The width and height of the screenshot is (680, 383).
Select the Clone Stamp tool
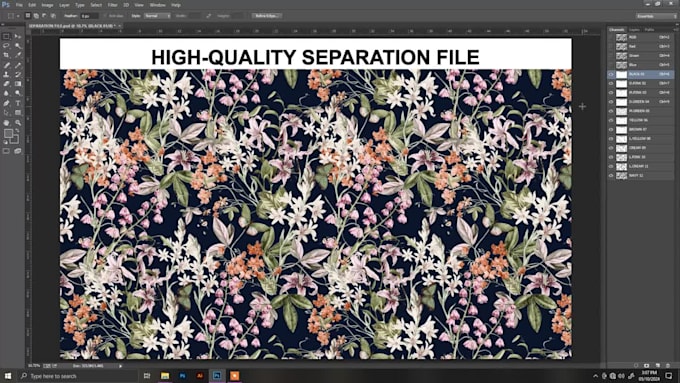(7, 74)
